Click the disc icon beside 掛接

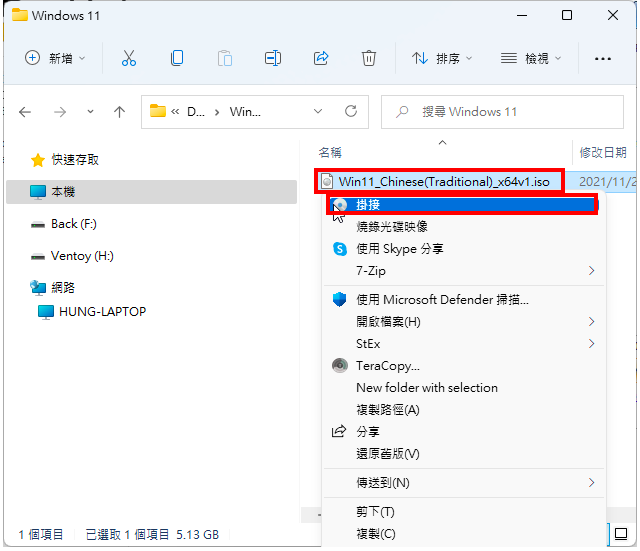[340, 204]
